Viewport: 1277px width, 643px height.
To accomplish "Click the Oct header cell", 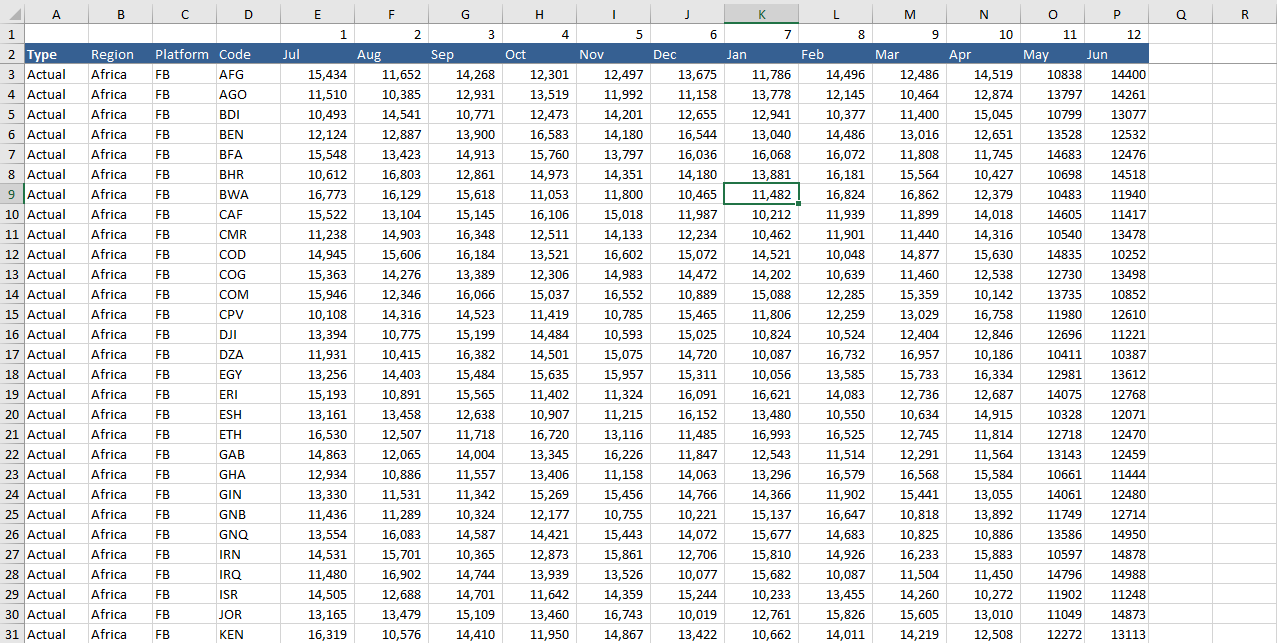I will pos(539,54).
